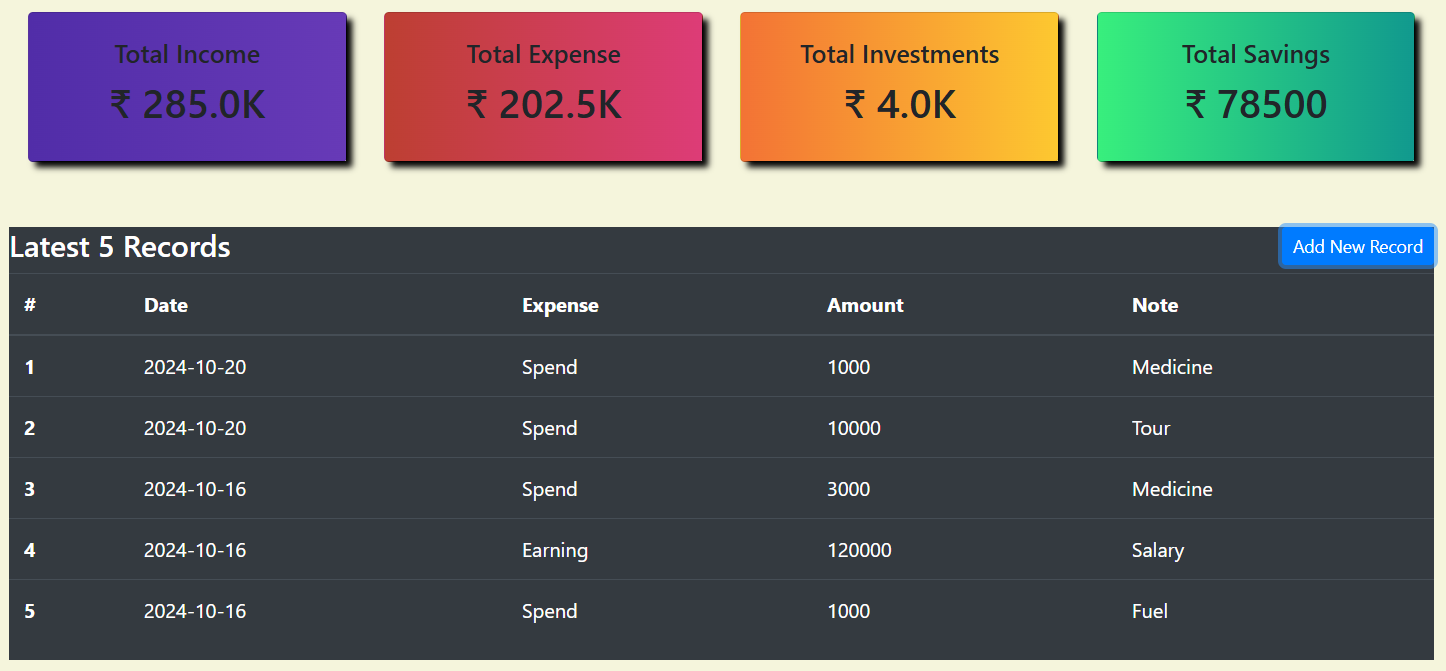The height and width of the screenshot is (671, 1446).
Task: Select the 3000 amount in row 3
Action: 849,489
